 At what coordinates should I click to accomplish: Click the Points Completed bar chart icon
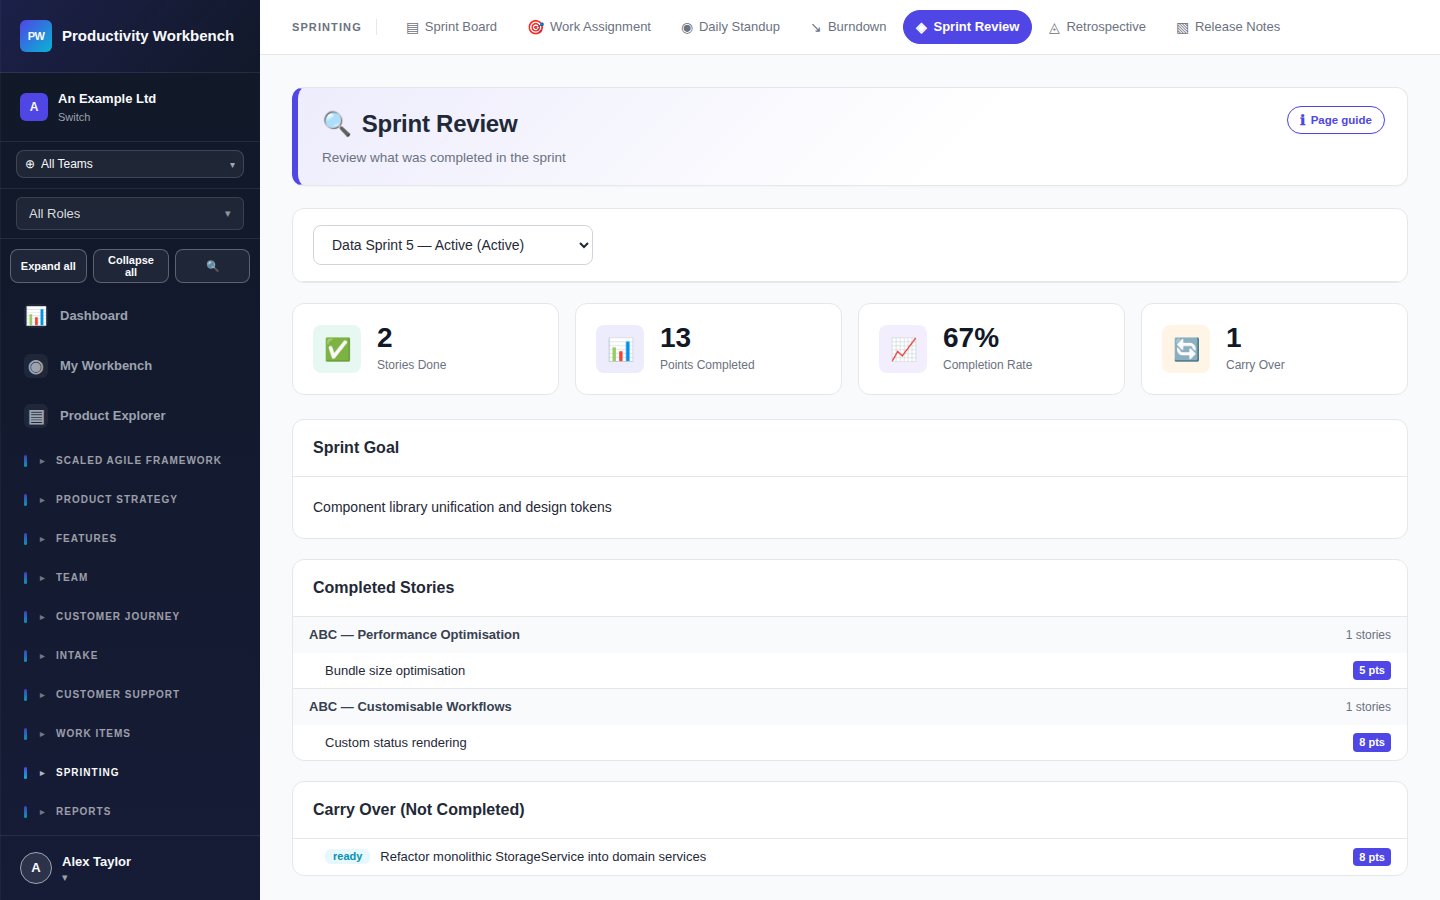[620, 349]
